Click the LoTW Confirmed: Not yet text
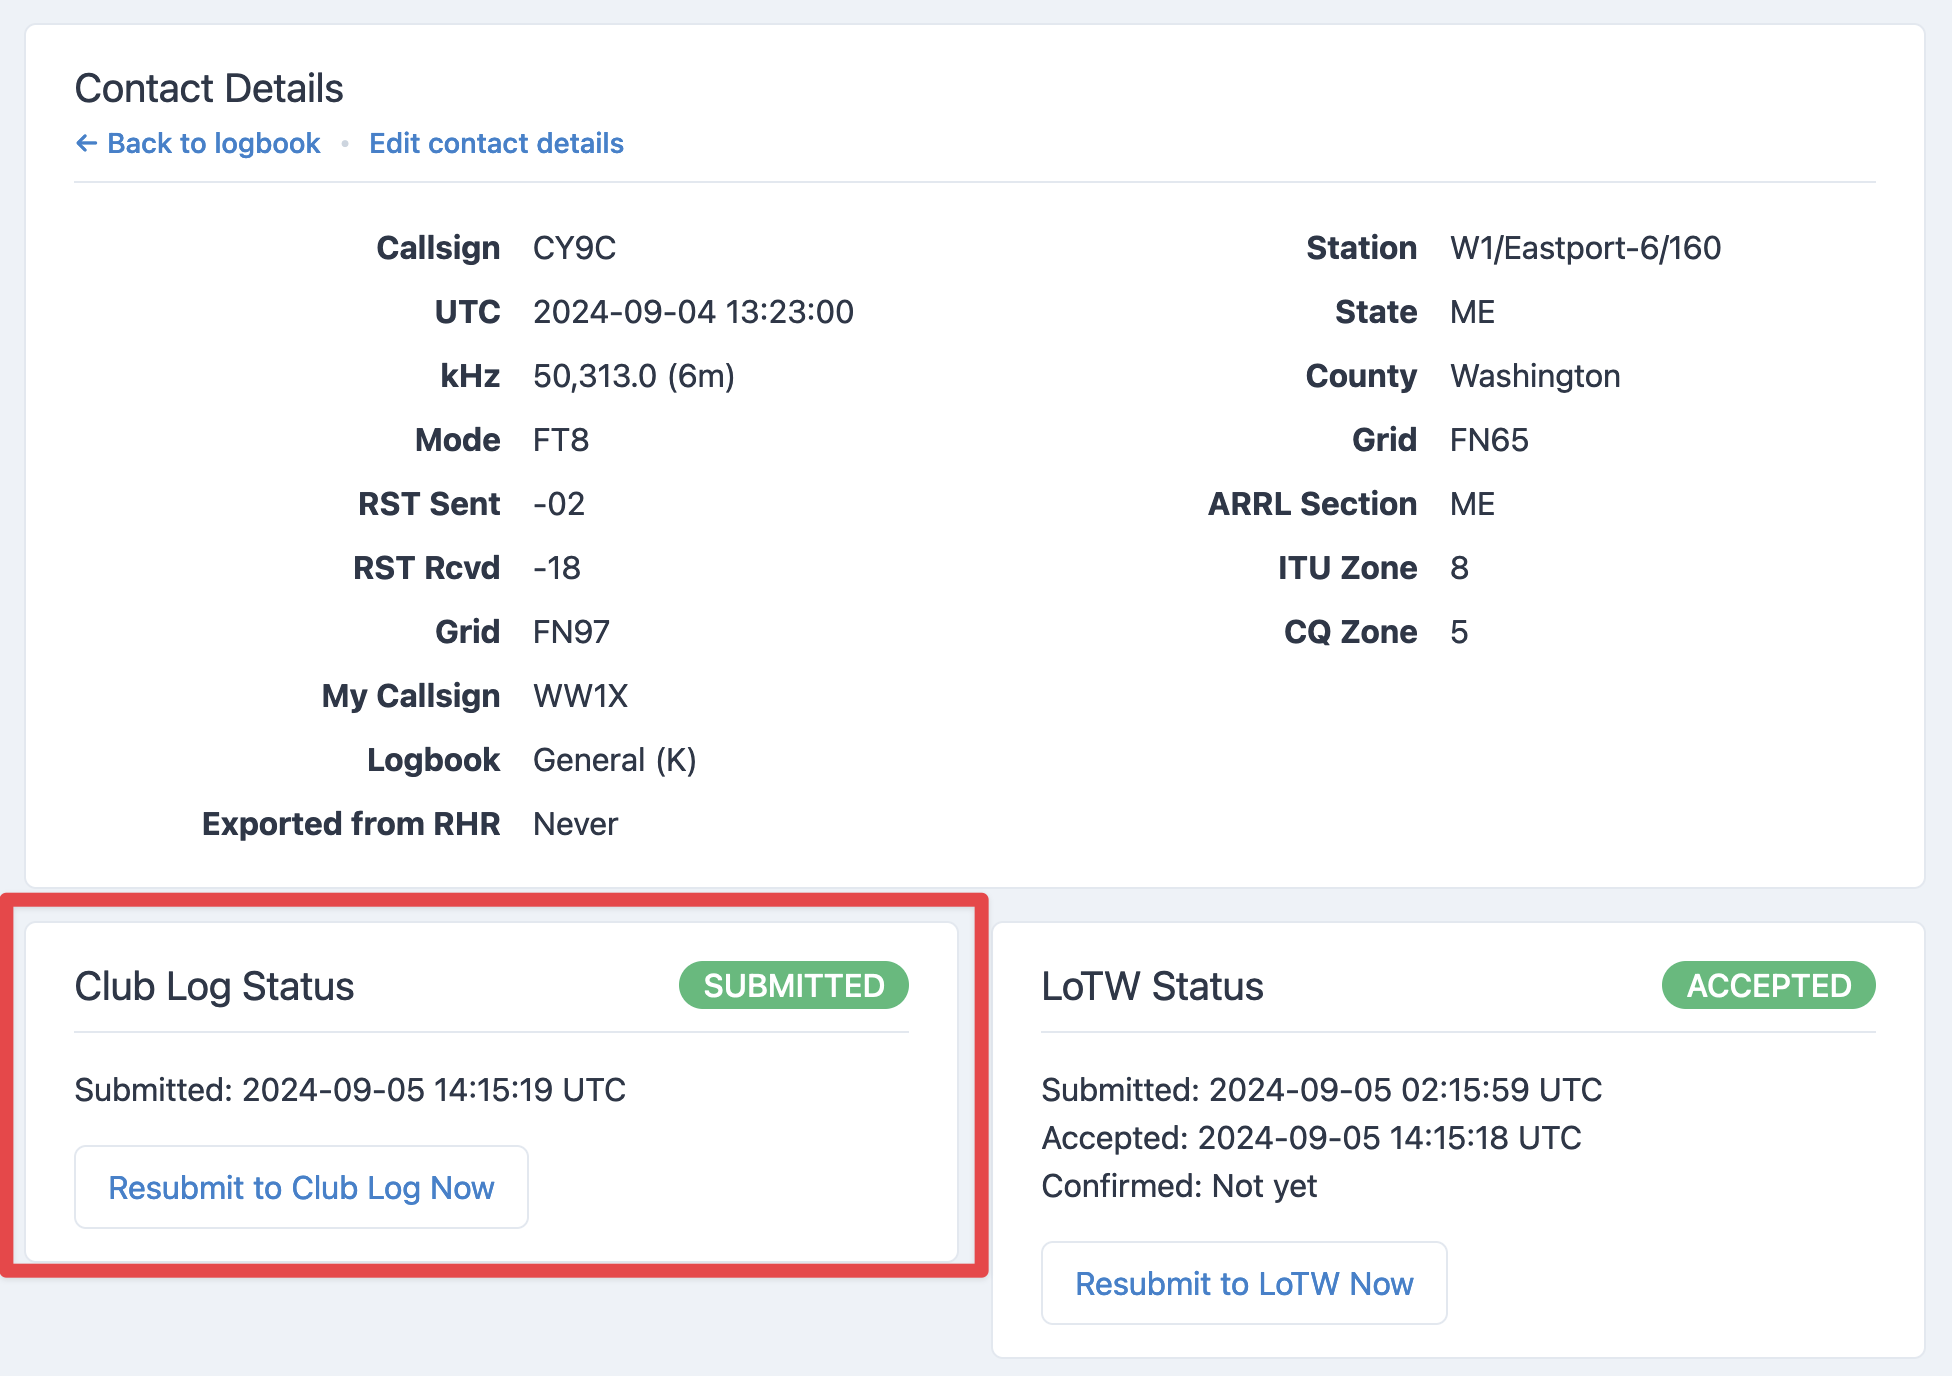 click(x=1179, y=1186)
